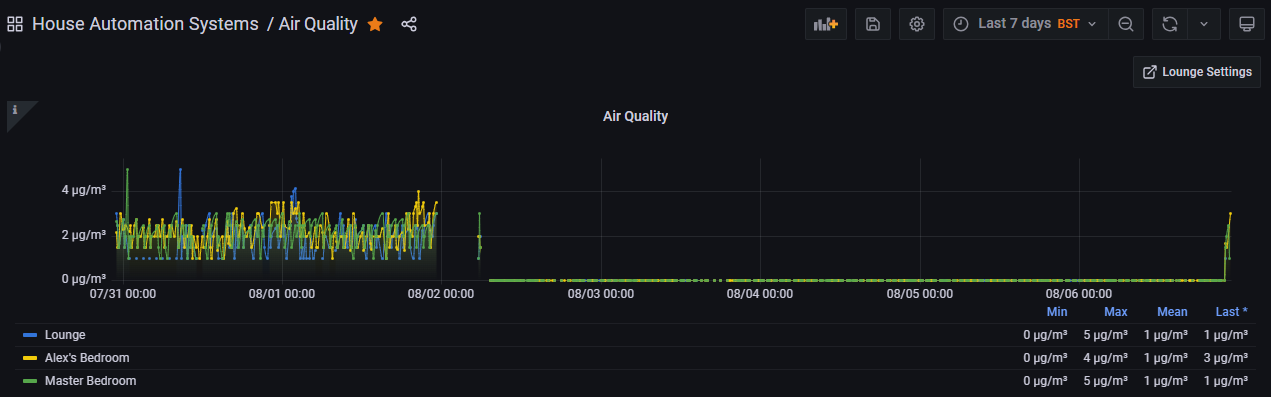Toggle Alex's Bedroom series visibility
Image resolution: width=1271 pixels, height=397 pixels.
tap(87, 357)
